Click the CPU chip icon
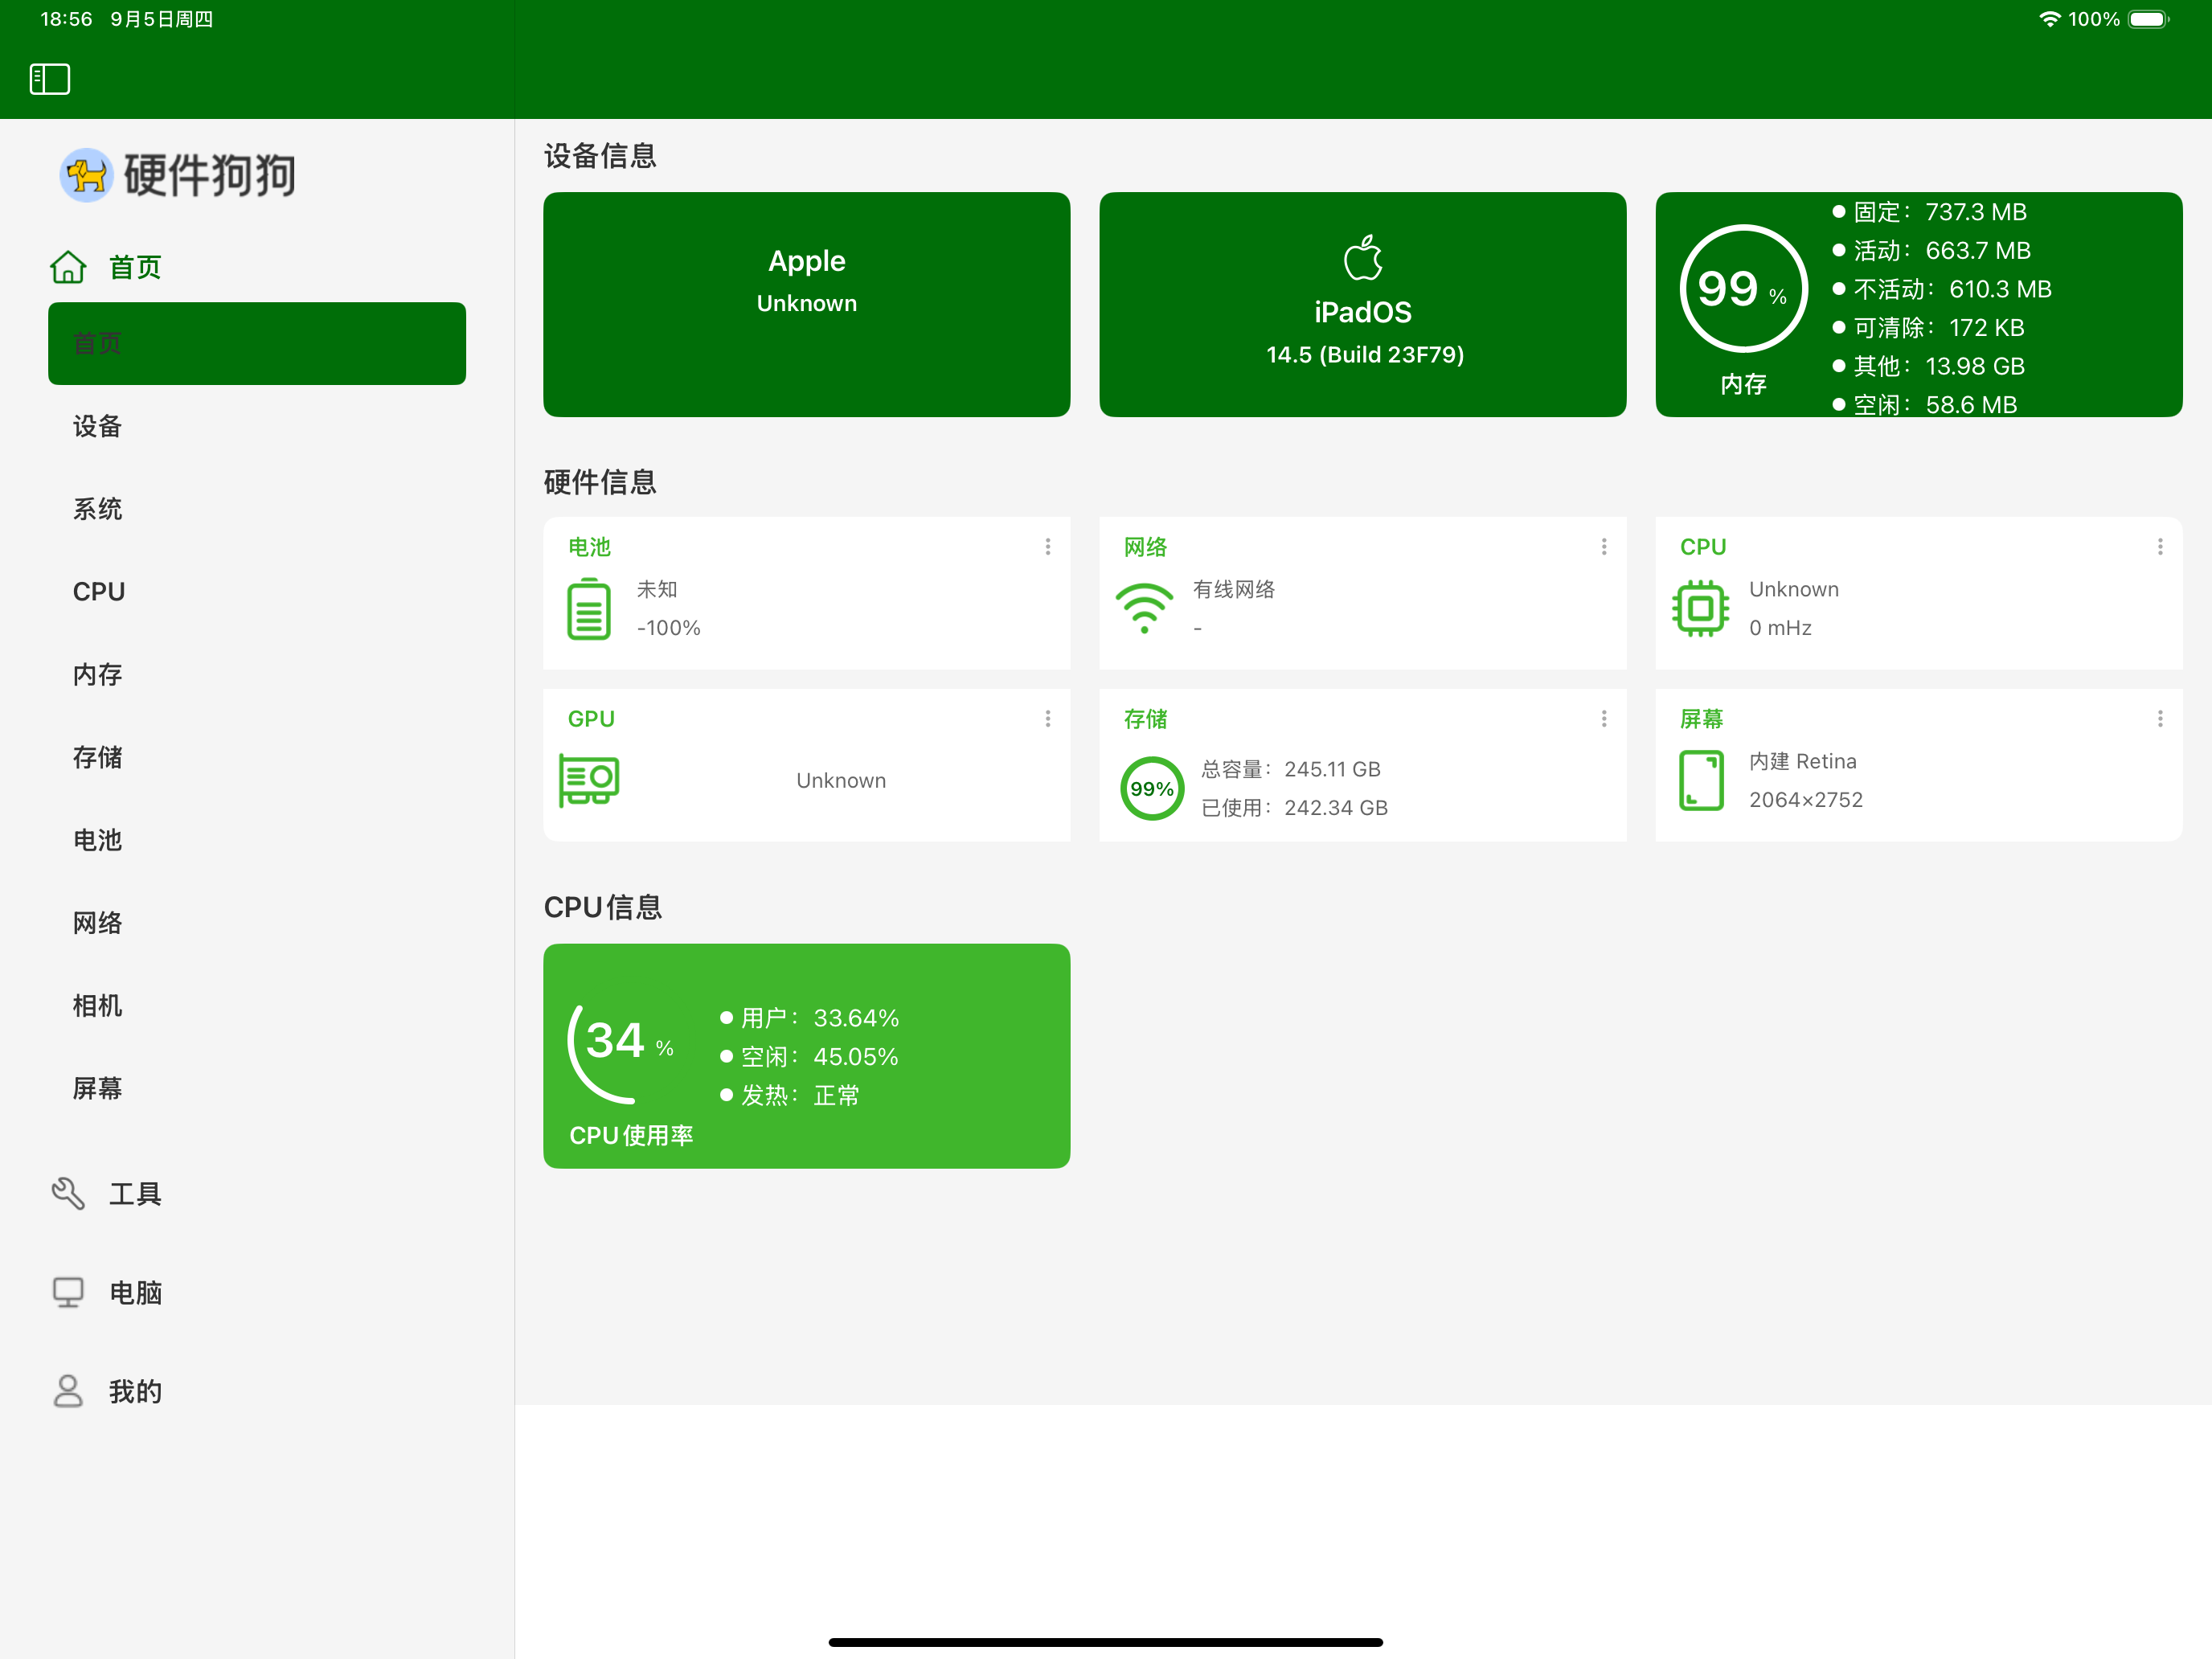The image size is (2212, 1659). [1700, 608]
